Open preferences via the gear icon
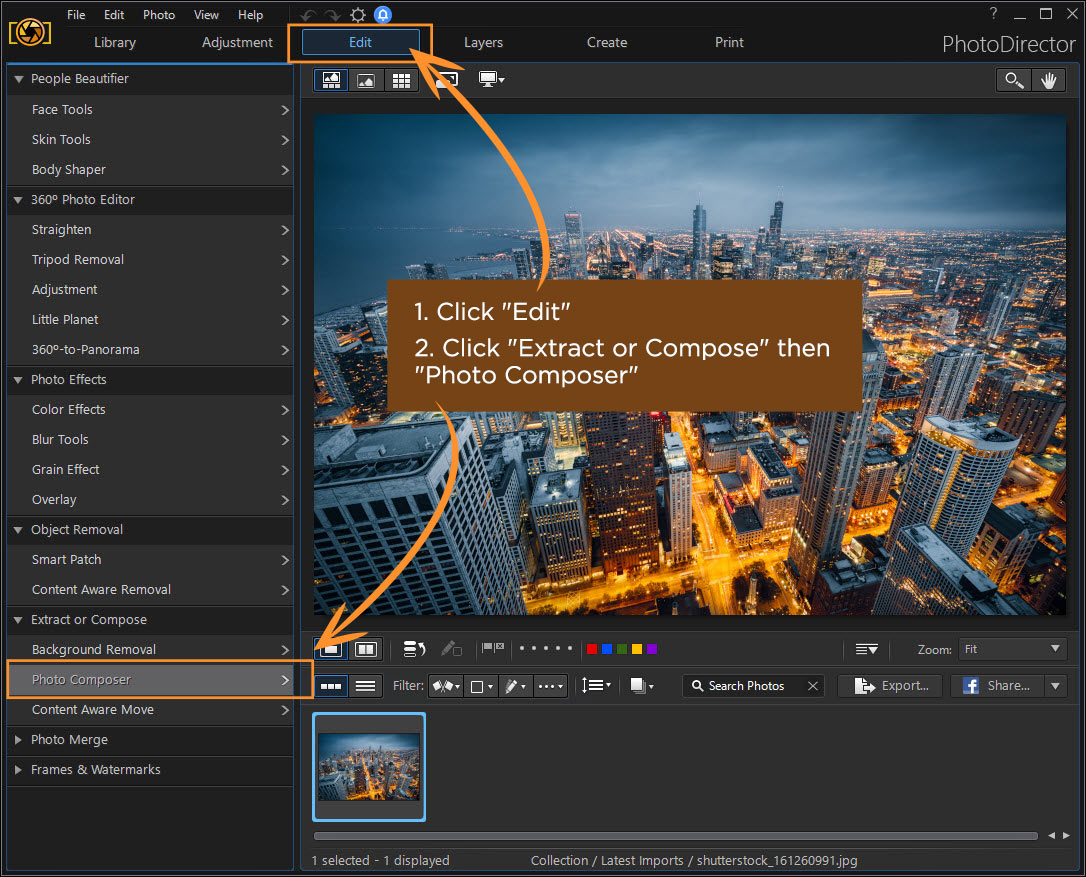Viewport: 1086px width, 877px height. [357, 15]
